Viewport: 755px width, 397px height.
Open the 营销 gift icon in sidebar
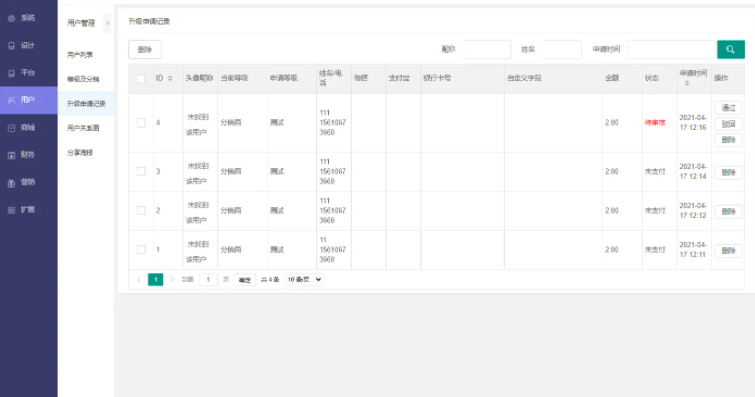coord(12,183)
